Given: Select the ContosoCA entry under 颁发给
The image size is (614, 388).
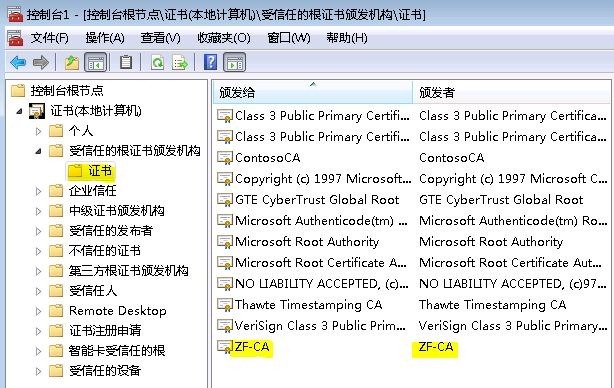Looking at the screenshot, I should (x=267, y=158).
